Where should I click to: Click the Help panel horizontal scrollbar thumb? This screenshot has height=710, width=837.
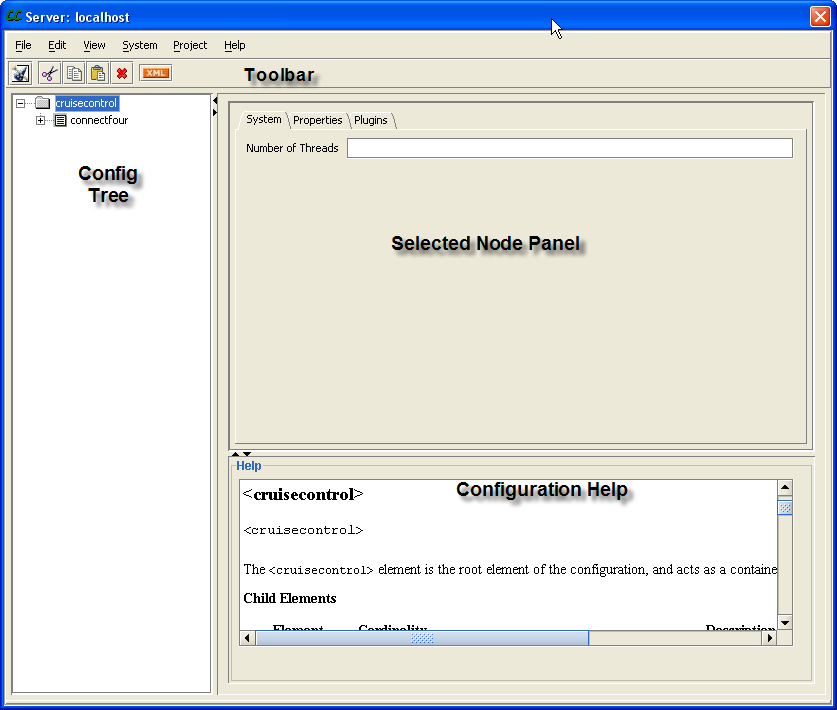click(422, 638)
